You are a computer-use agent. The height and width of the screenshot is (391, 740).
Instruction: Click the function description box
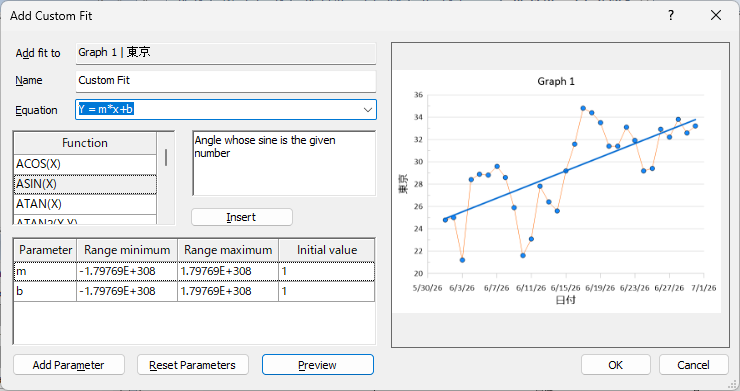(x=284, y=163)
